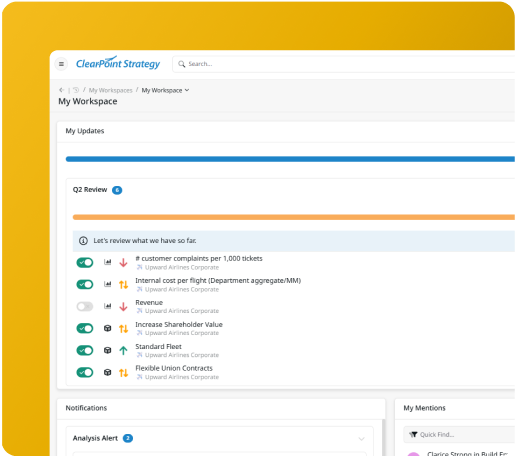Click the Q2 Review count badge
Image resolution: width=515 pixels, height=456 pixels.
tap(117, 190)
